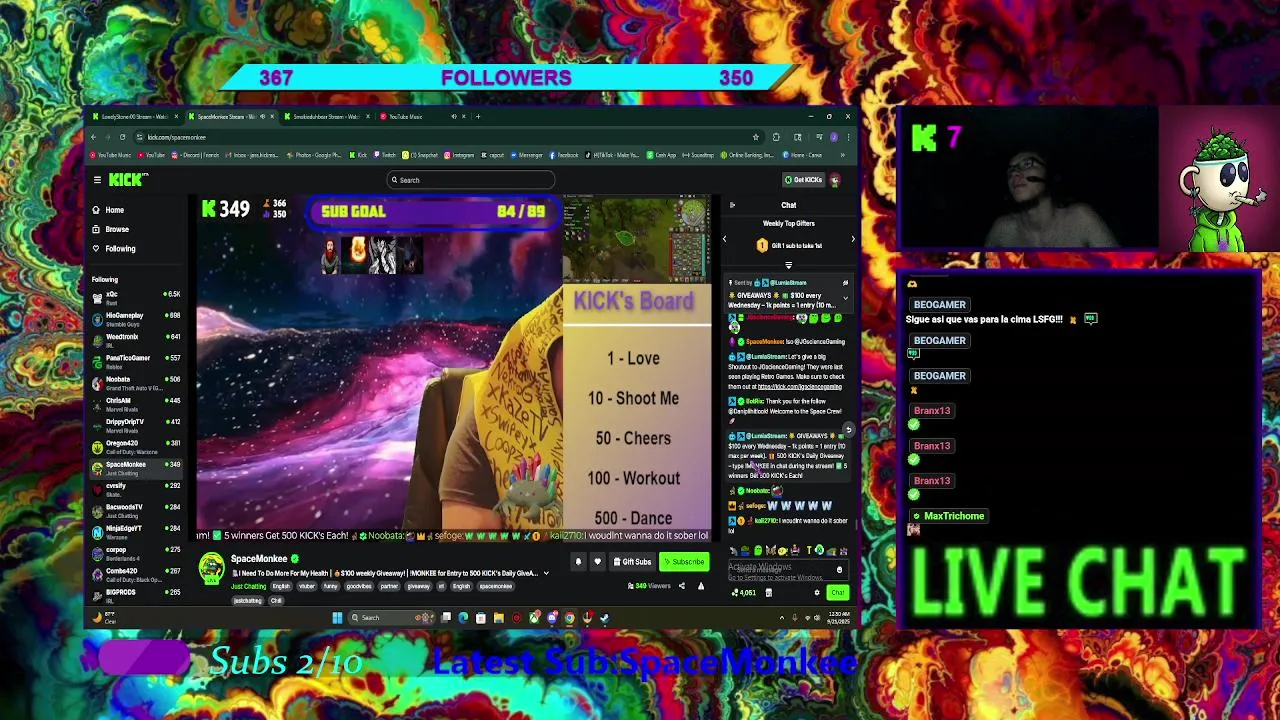1280x720 pixels.
Task: Show previous Weekly Top Gifters slide
Action: [725, 239]
